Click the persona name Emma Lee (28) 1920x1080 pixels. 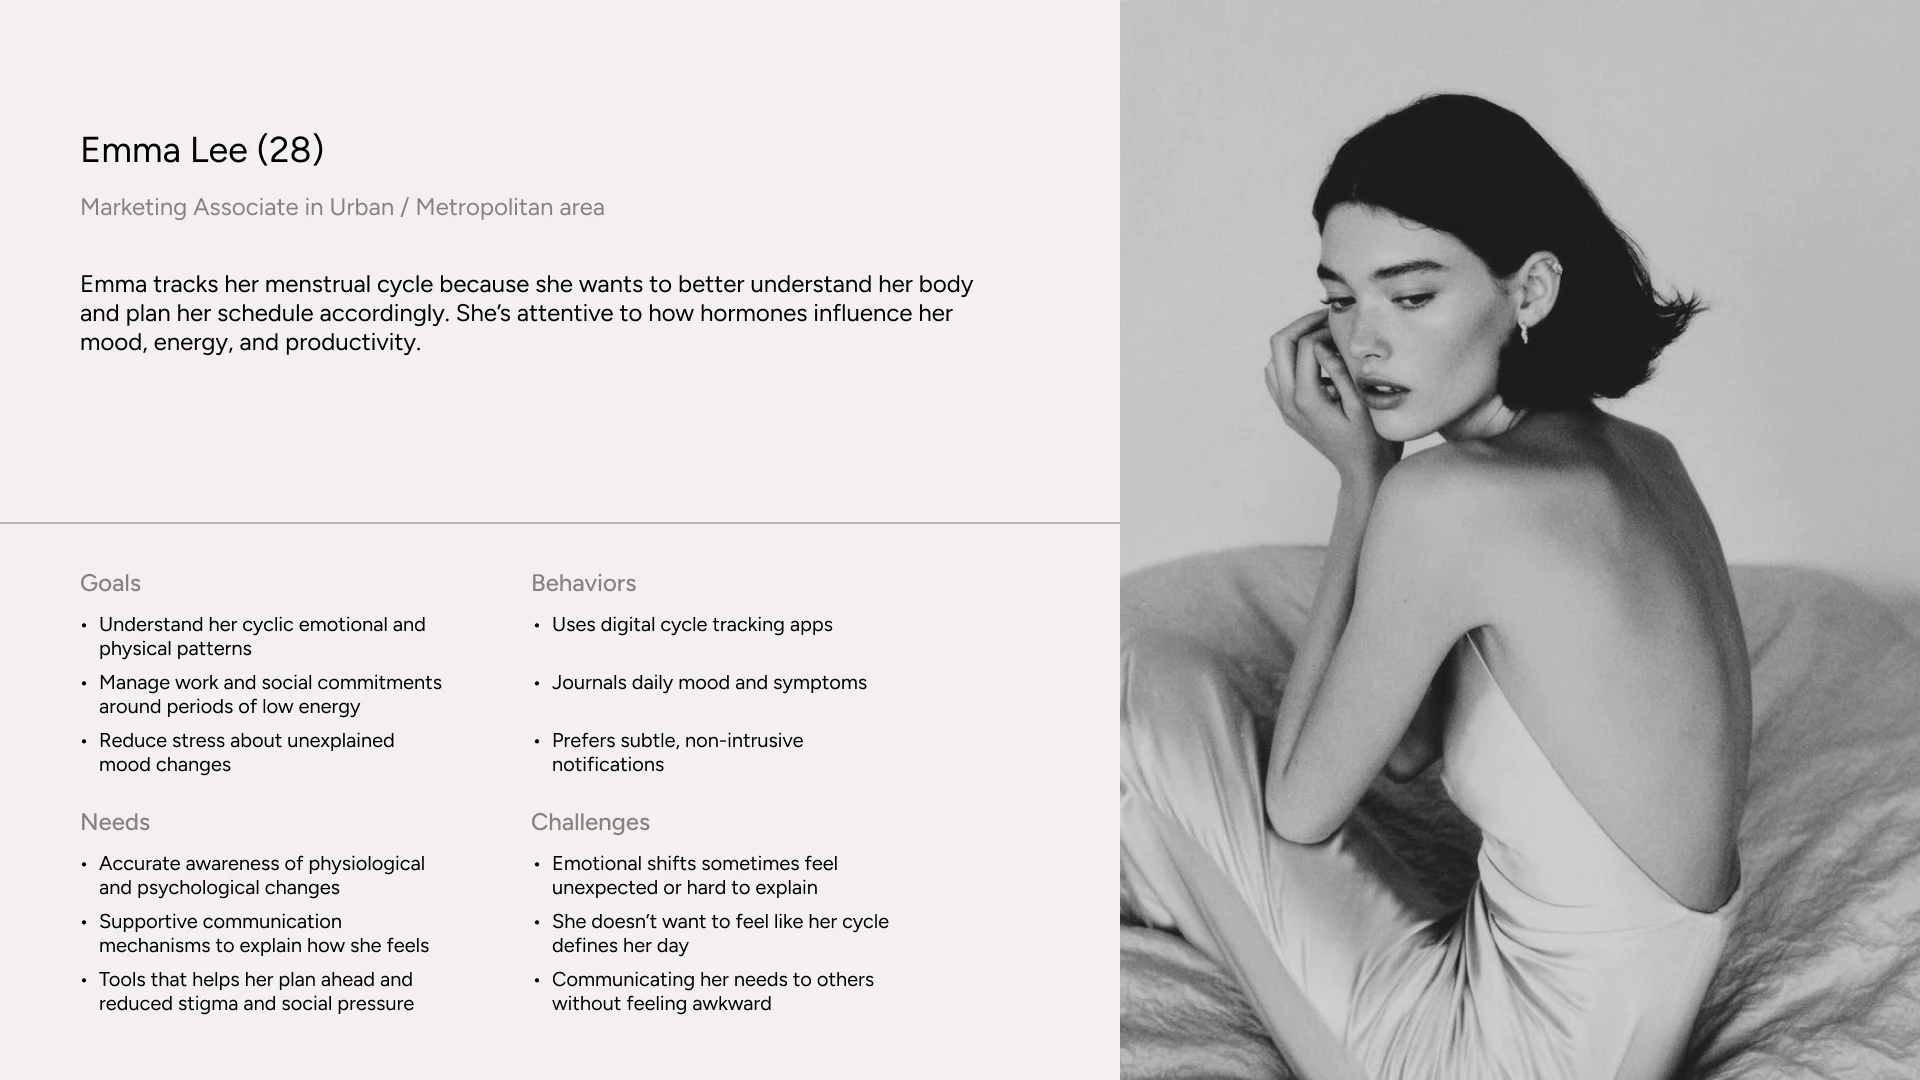(202, 150)
